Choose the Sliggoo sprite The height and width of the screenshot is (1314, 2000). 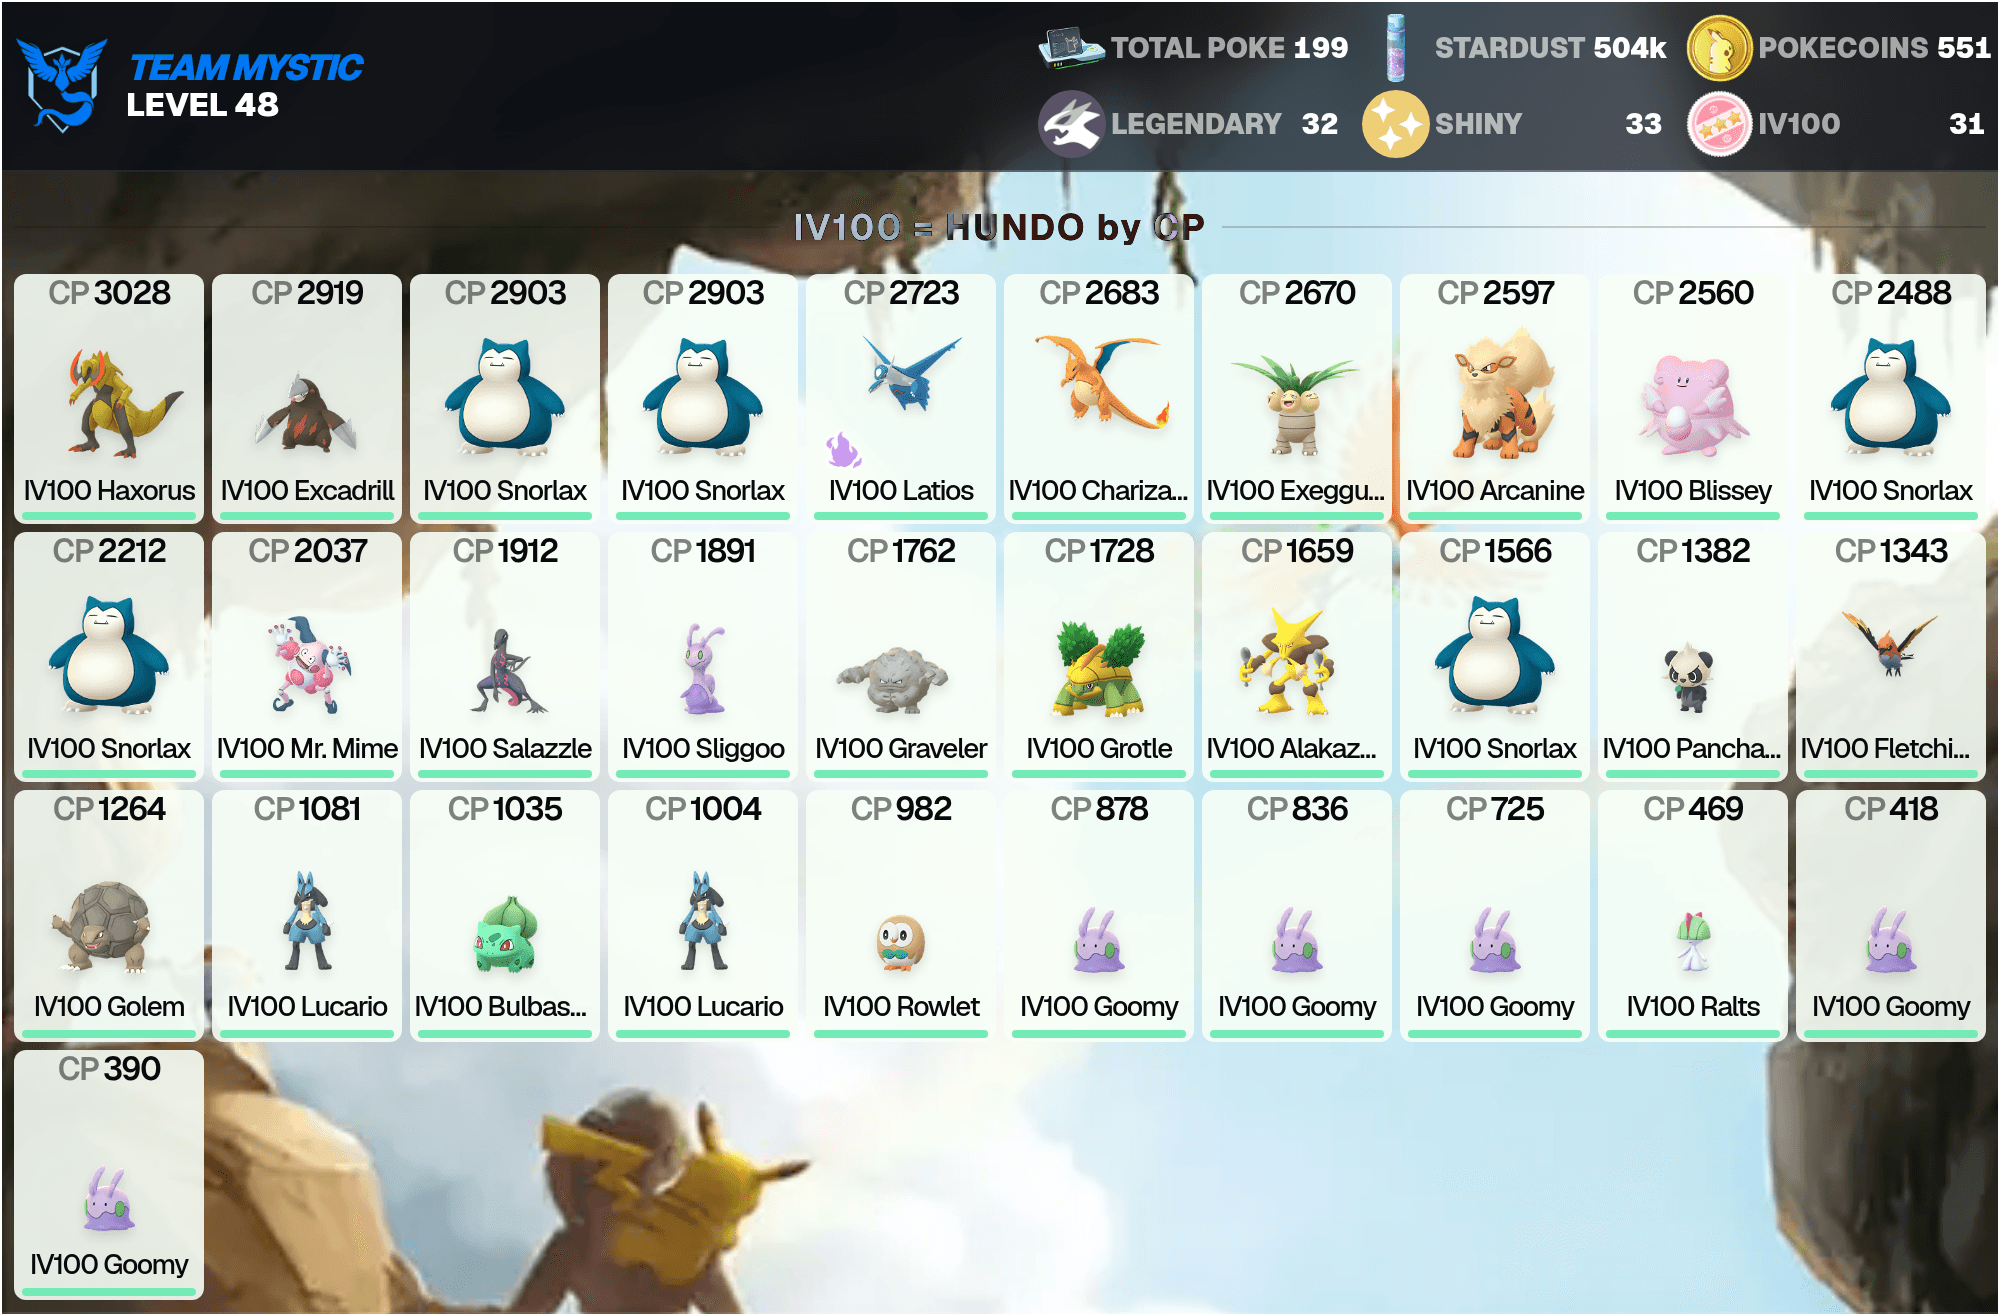(705, 669)
